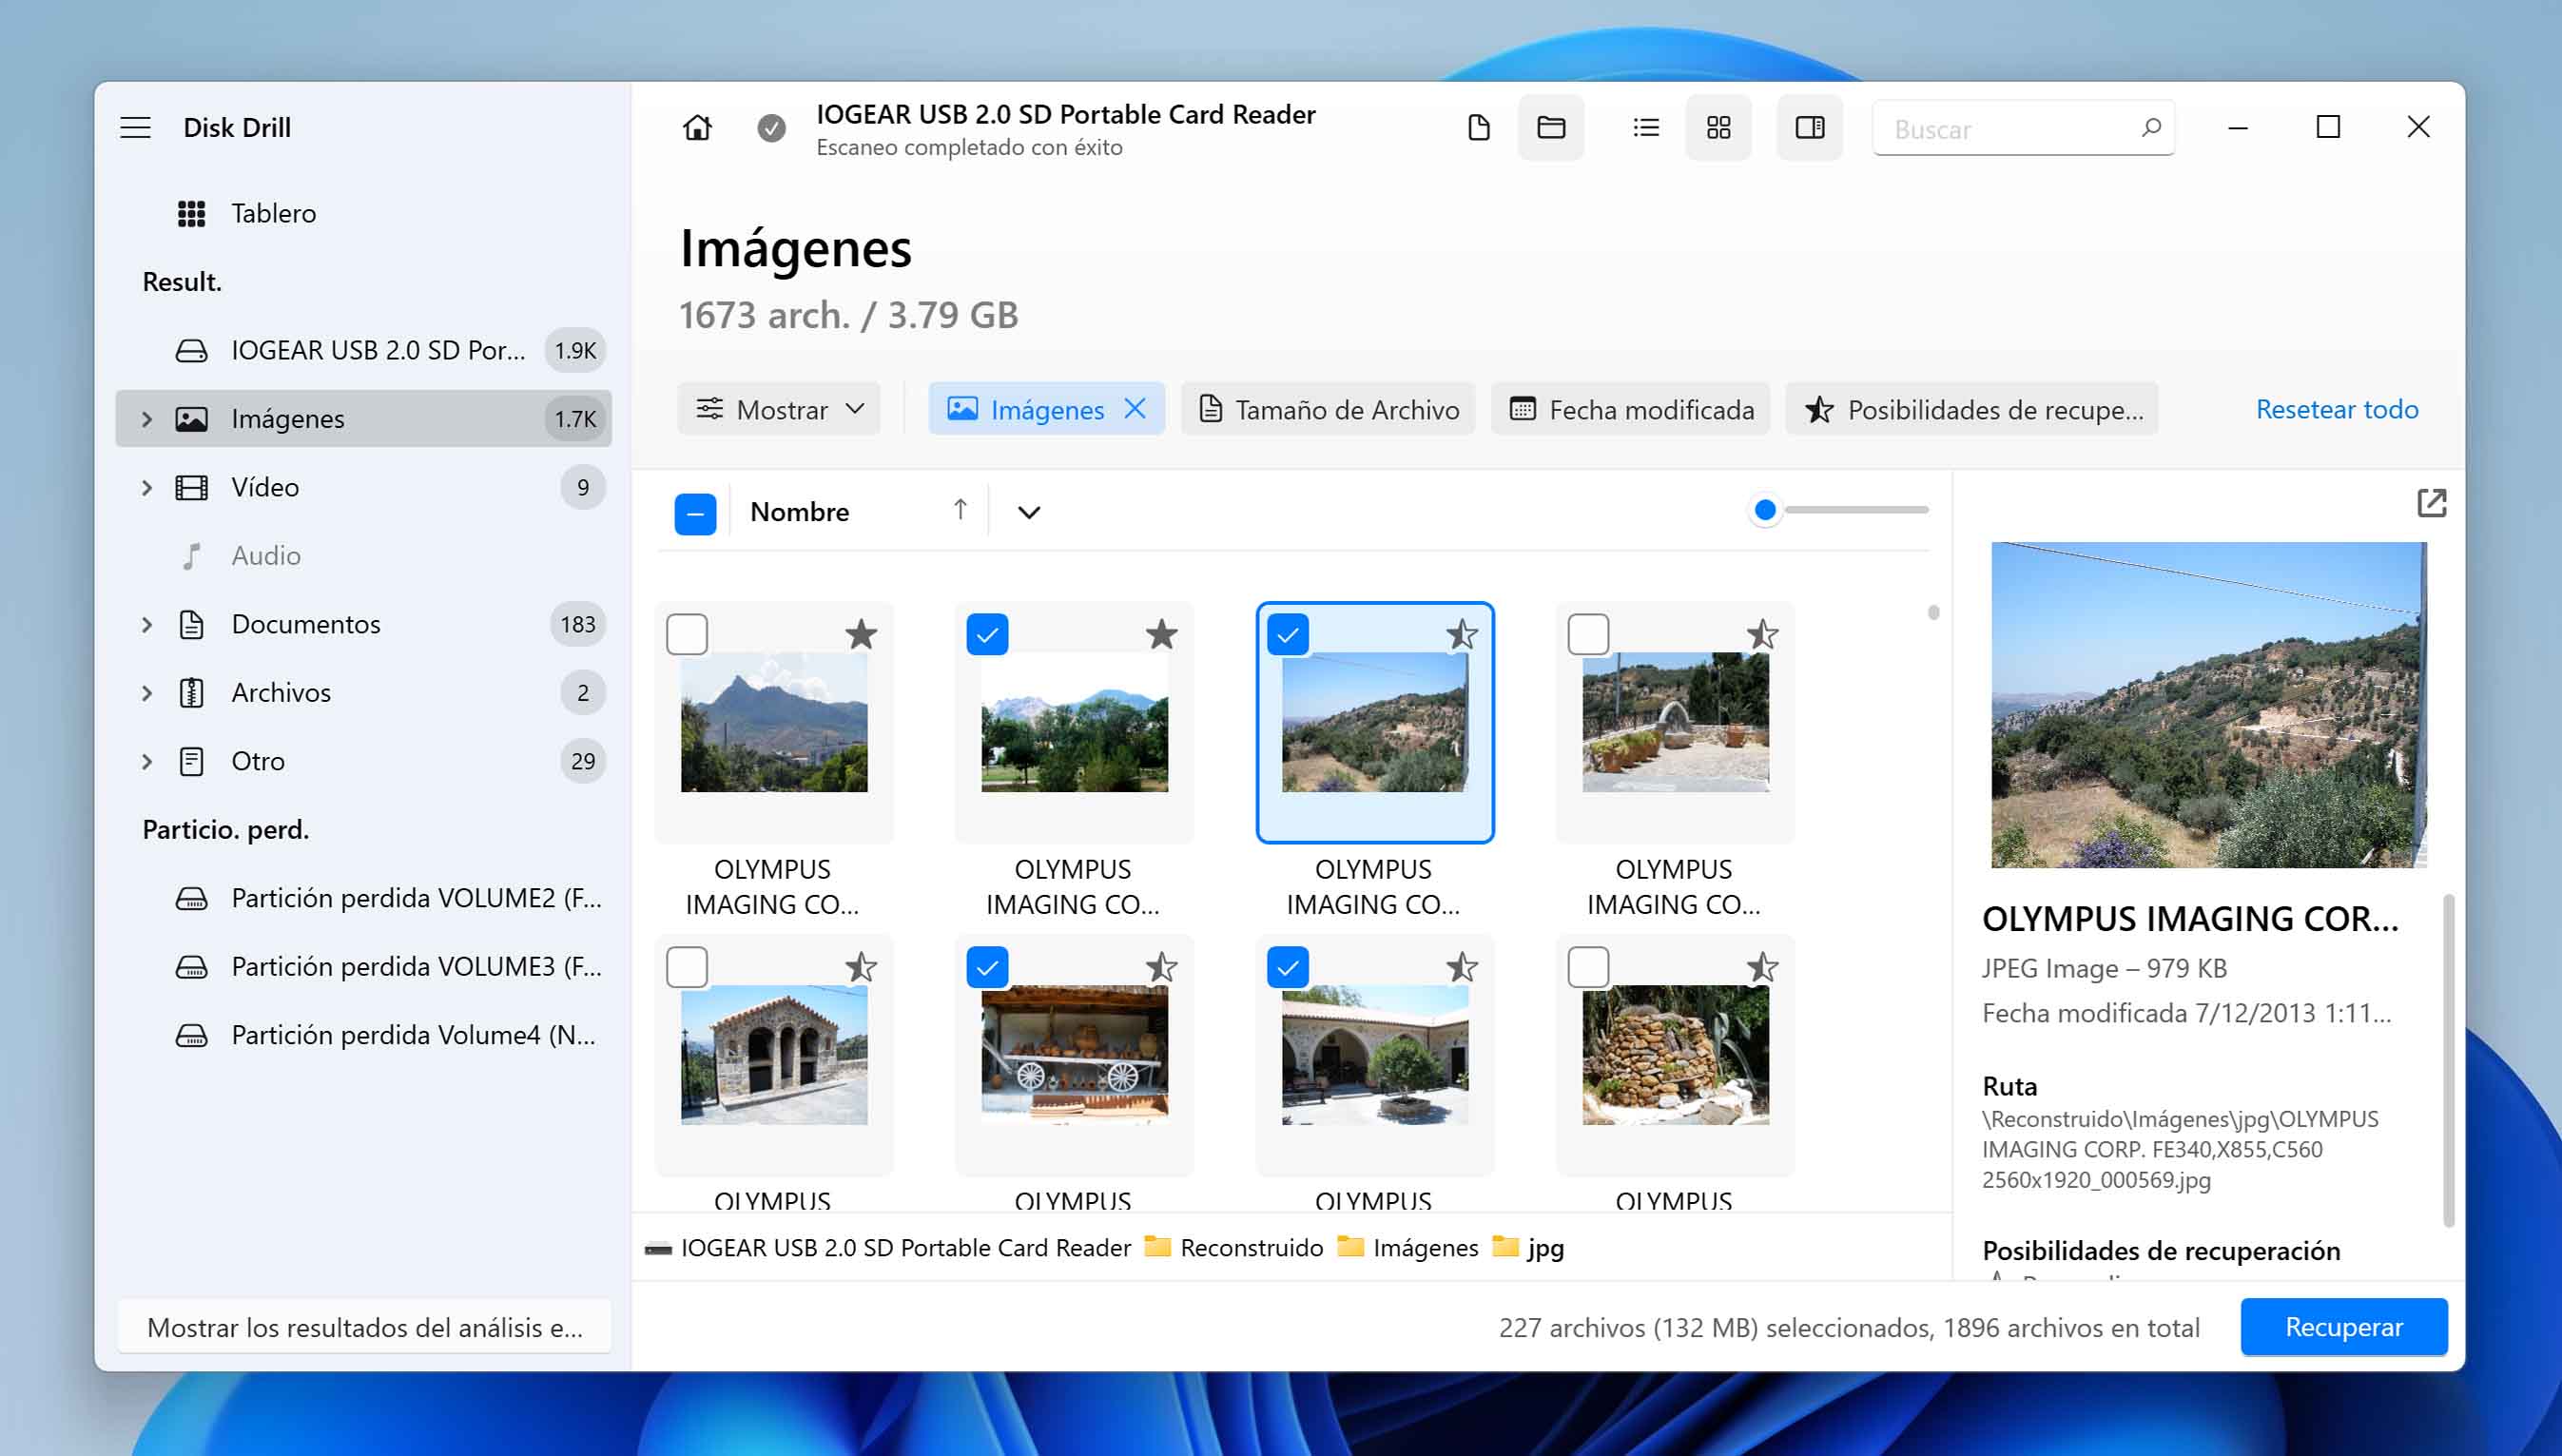Click the Recuperar button
This screenshot has width=2562, height=1456.
tap(2344, 1326)
